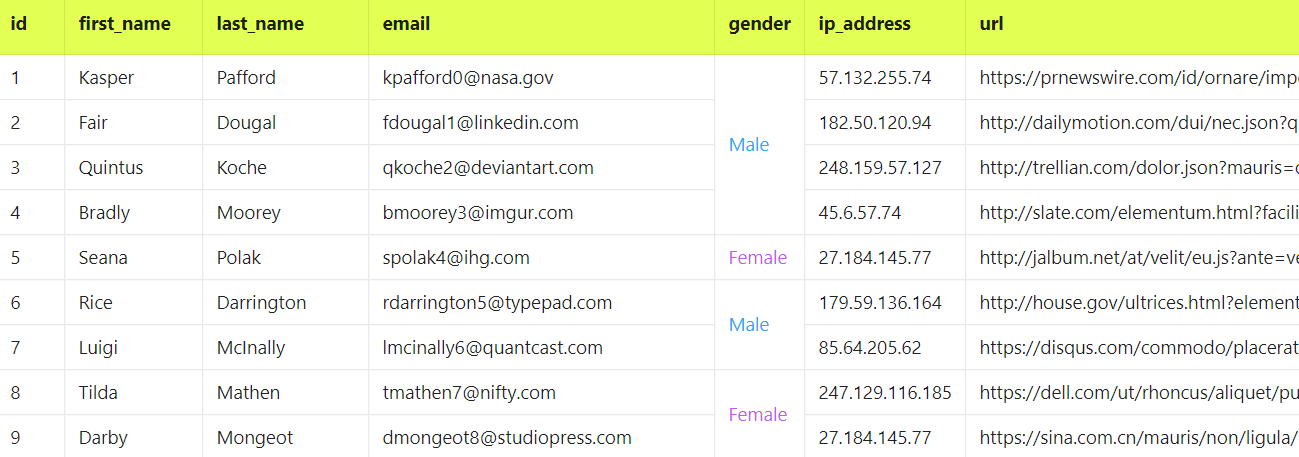Click IP address 27.184.145.77 in Darby's row
Image resolution: width=1299 pixels, height=457 pixels.
[x=885, y=437]
